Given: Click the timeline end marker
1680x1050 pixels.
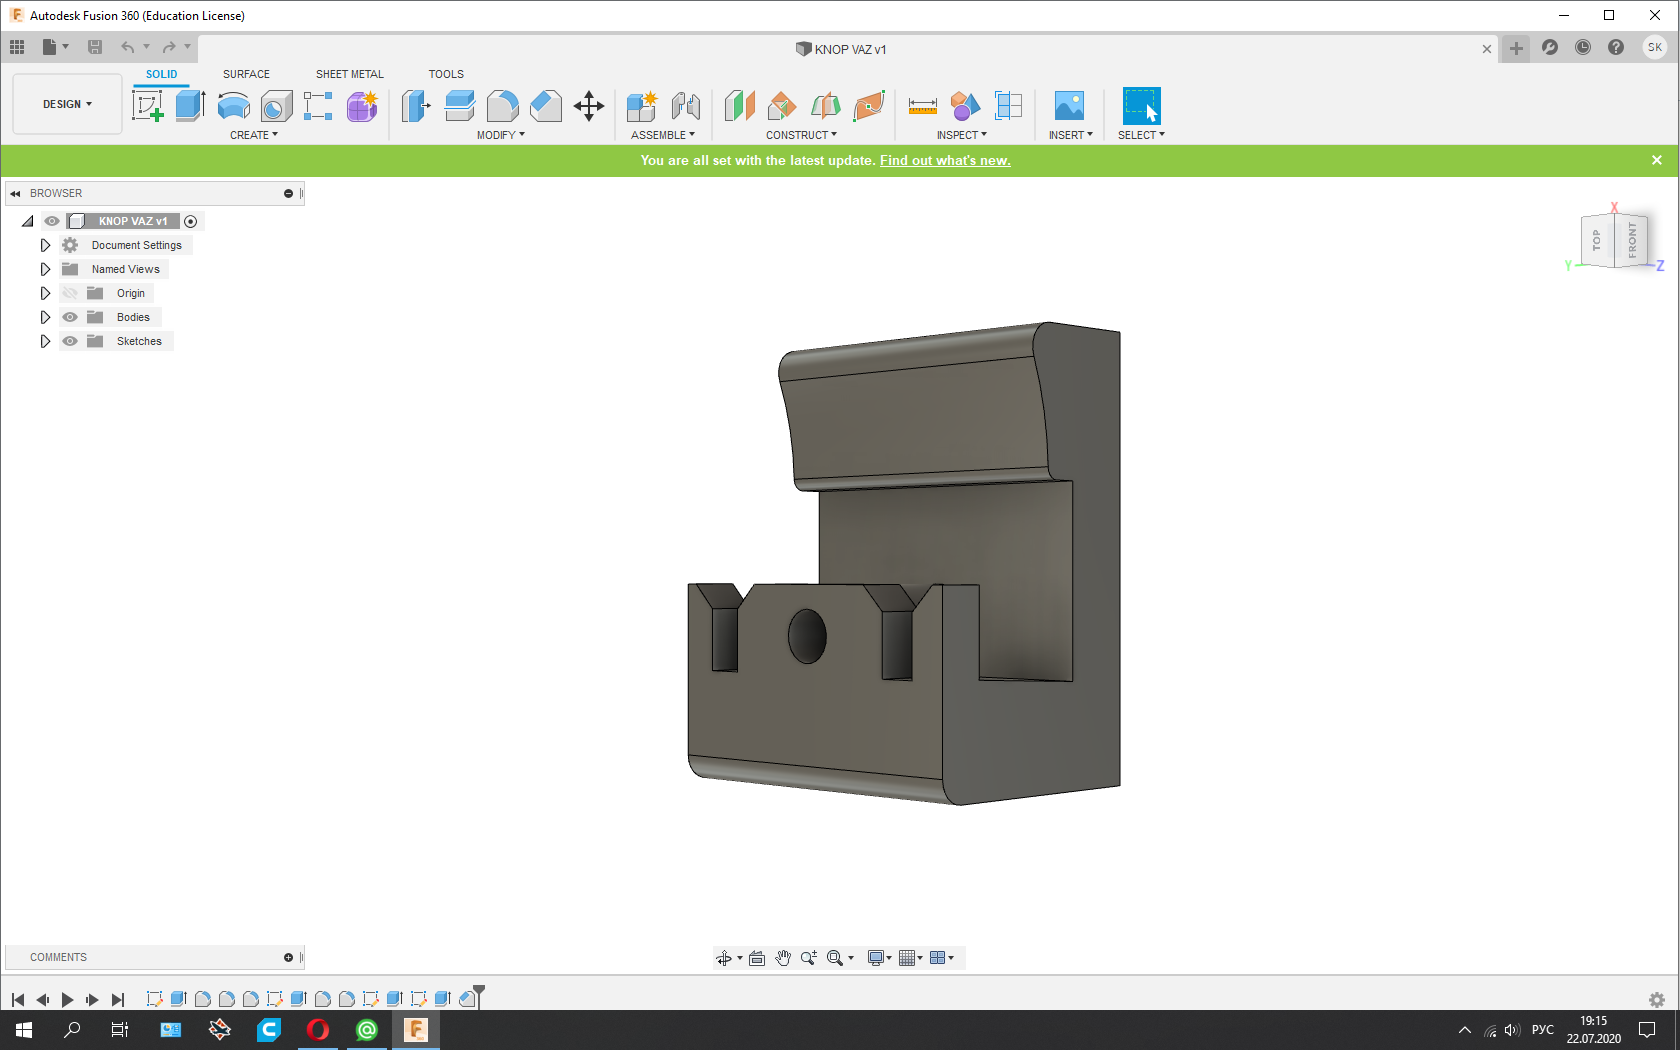Looking at the screenshot, I should (x=479, y=993).
